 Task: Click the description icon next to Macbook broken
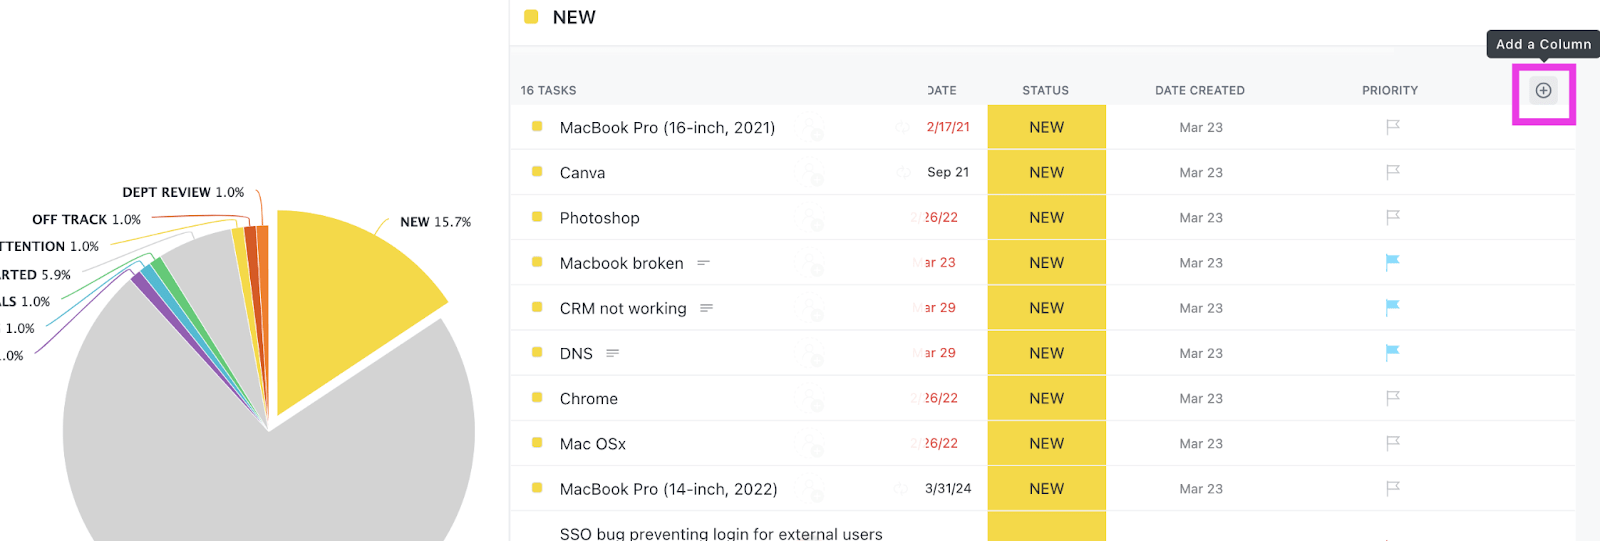pos(703,263)
